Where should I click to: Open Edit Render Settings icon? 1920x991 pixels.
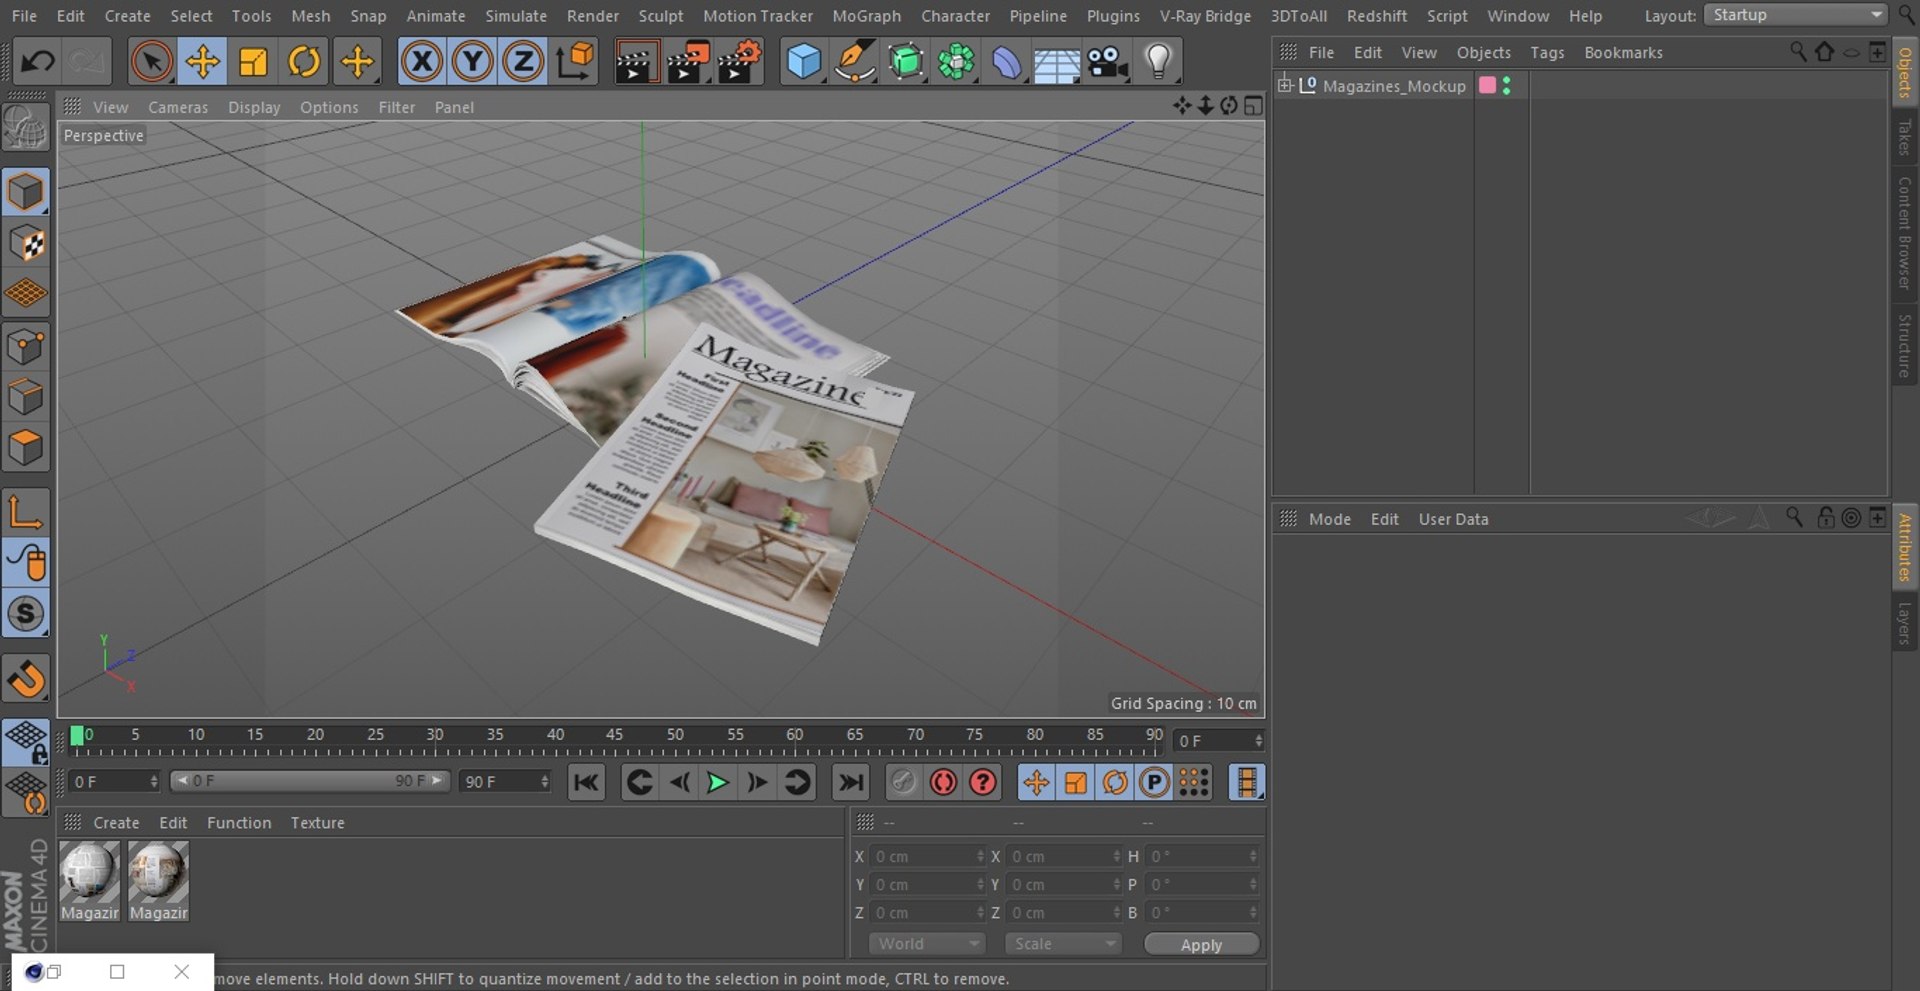(739, 62)
